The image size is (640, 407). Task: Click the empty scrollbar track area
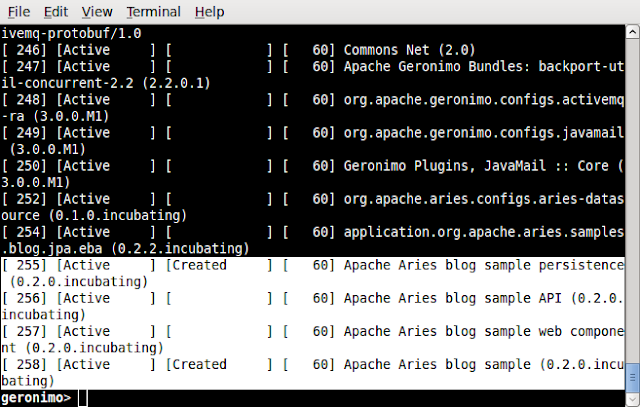point(632,200)
